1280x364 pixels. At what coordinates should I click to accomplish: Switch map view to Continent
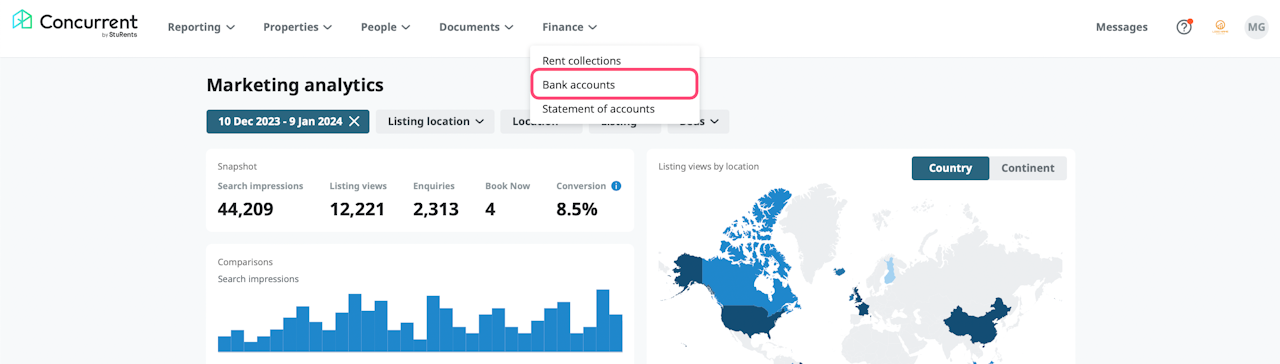coord(1028,168)
